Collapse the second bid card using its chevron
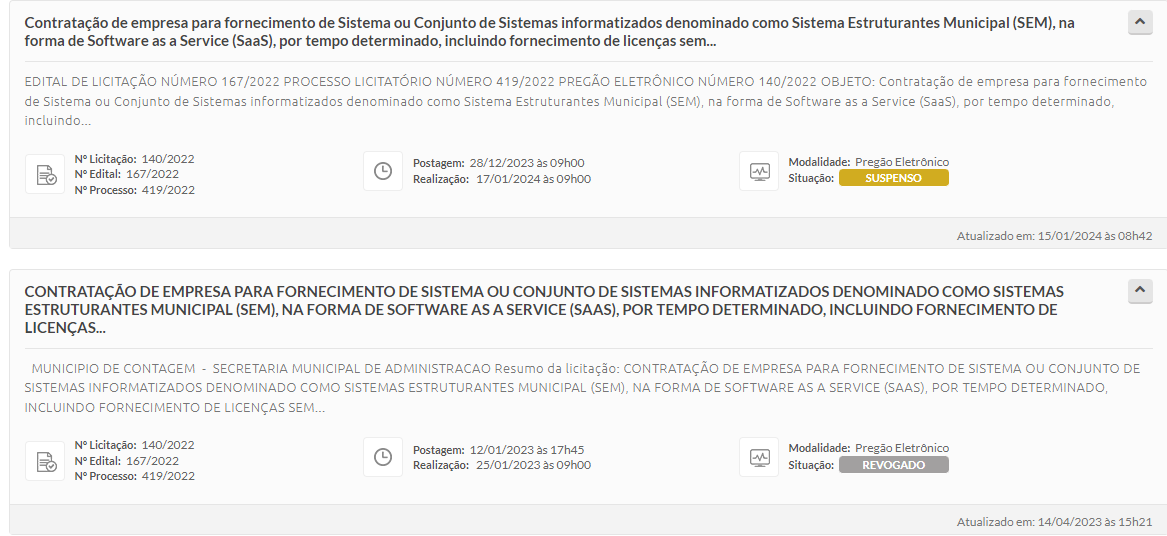The height and width of the screenshot is (536, 1167). click(1140, 291)
